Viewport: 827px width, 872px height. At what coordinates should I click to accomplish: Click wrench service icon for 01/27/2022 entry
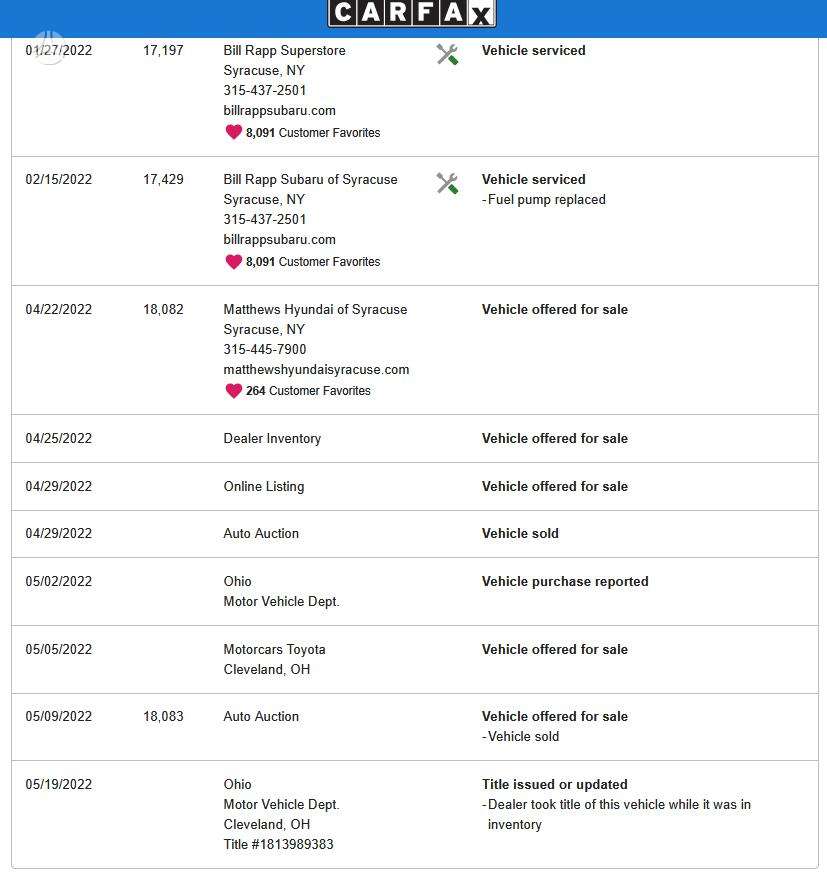point(447,54)
